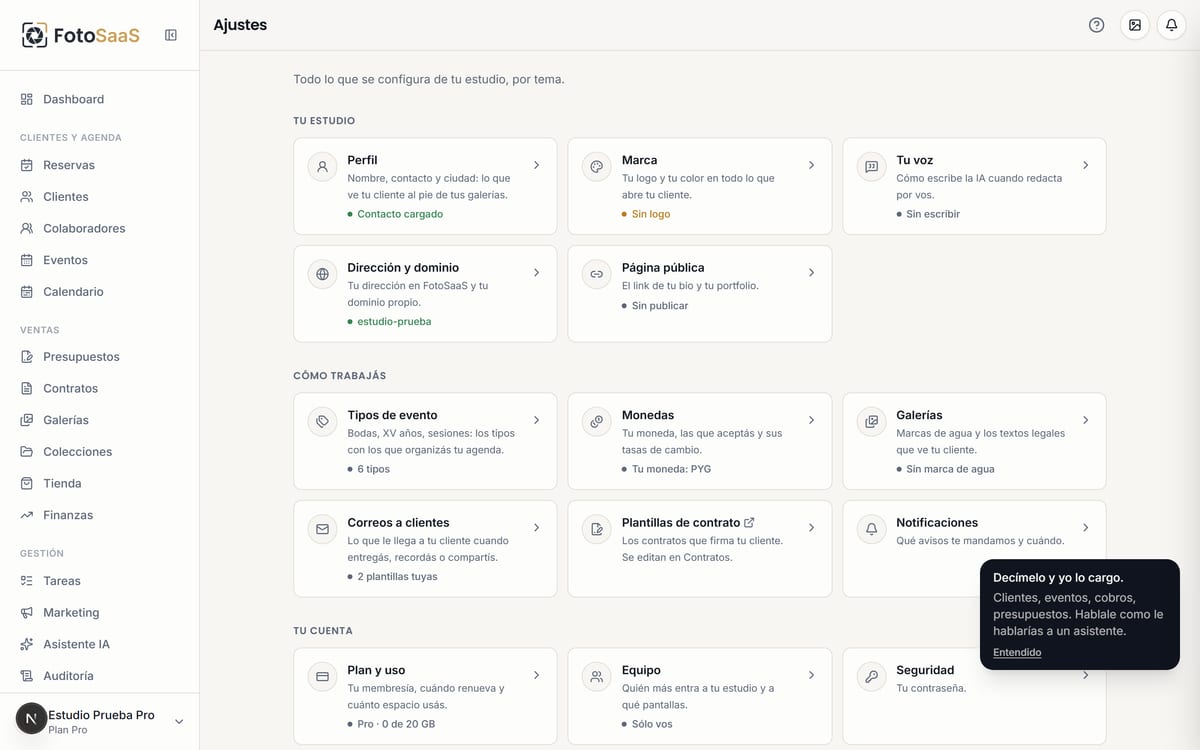Click the 'estudio-prueba' address text
1200x750 pixels.
(x=394, y=322)
